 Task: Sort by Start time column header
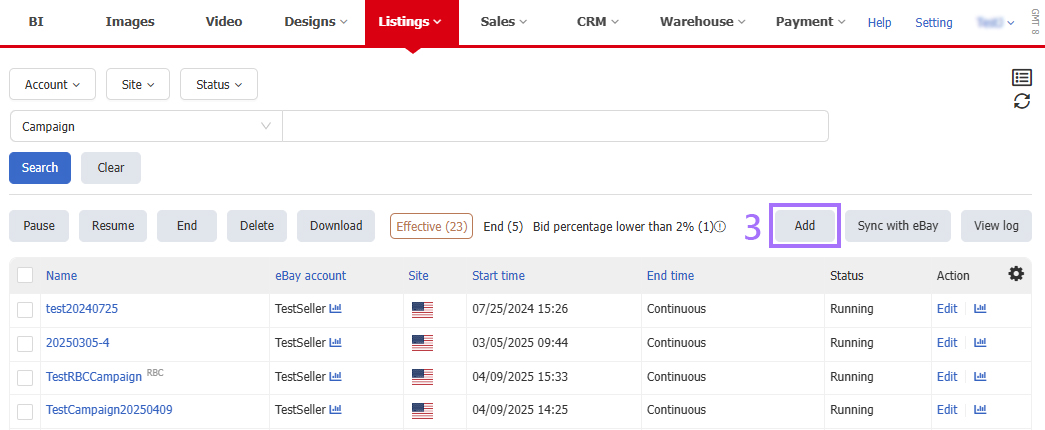[498, 275]
